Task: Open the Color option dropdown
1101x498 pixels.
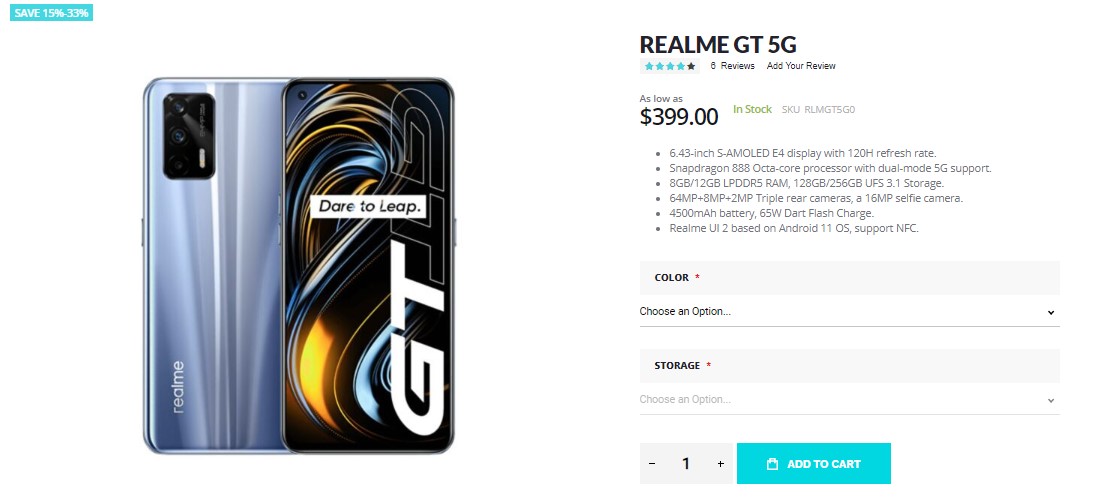Action: (849, 311)
